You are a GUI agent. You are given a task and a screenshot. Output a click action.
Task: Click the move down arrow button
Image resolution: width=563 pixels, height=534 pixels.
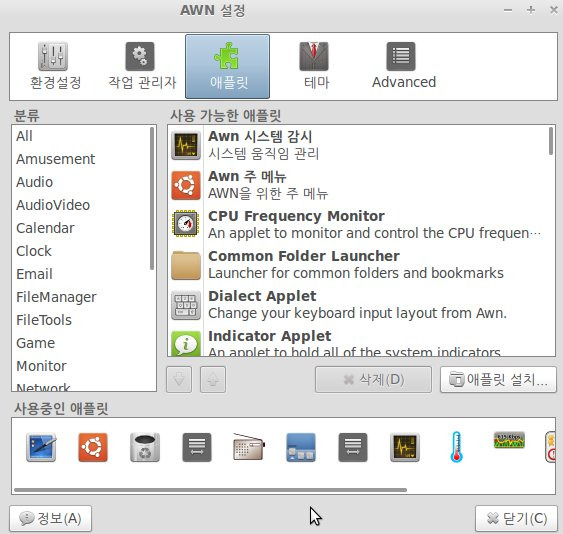click(179, 380)
